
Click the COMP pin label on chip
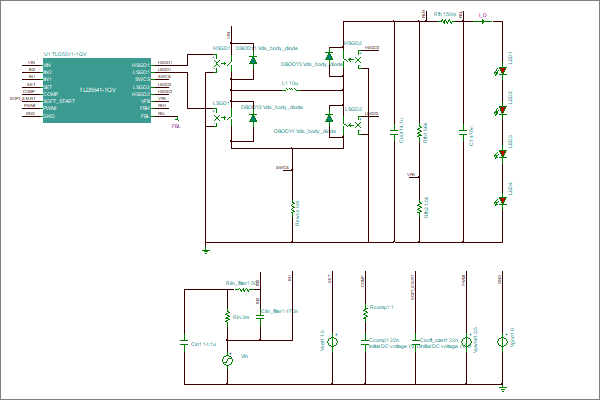click(x=51, y=94)
